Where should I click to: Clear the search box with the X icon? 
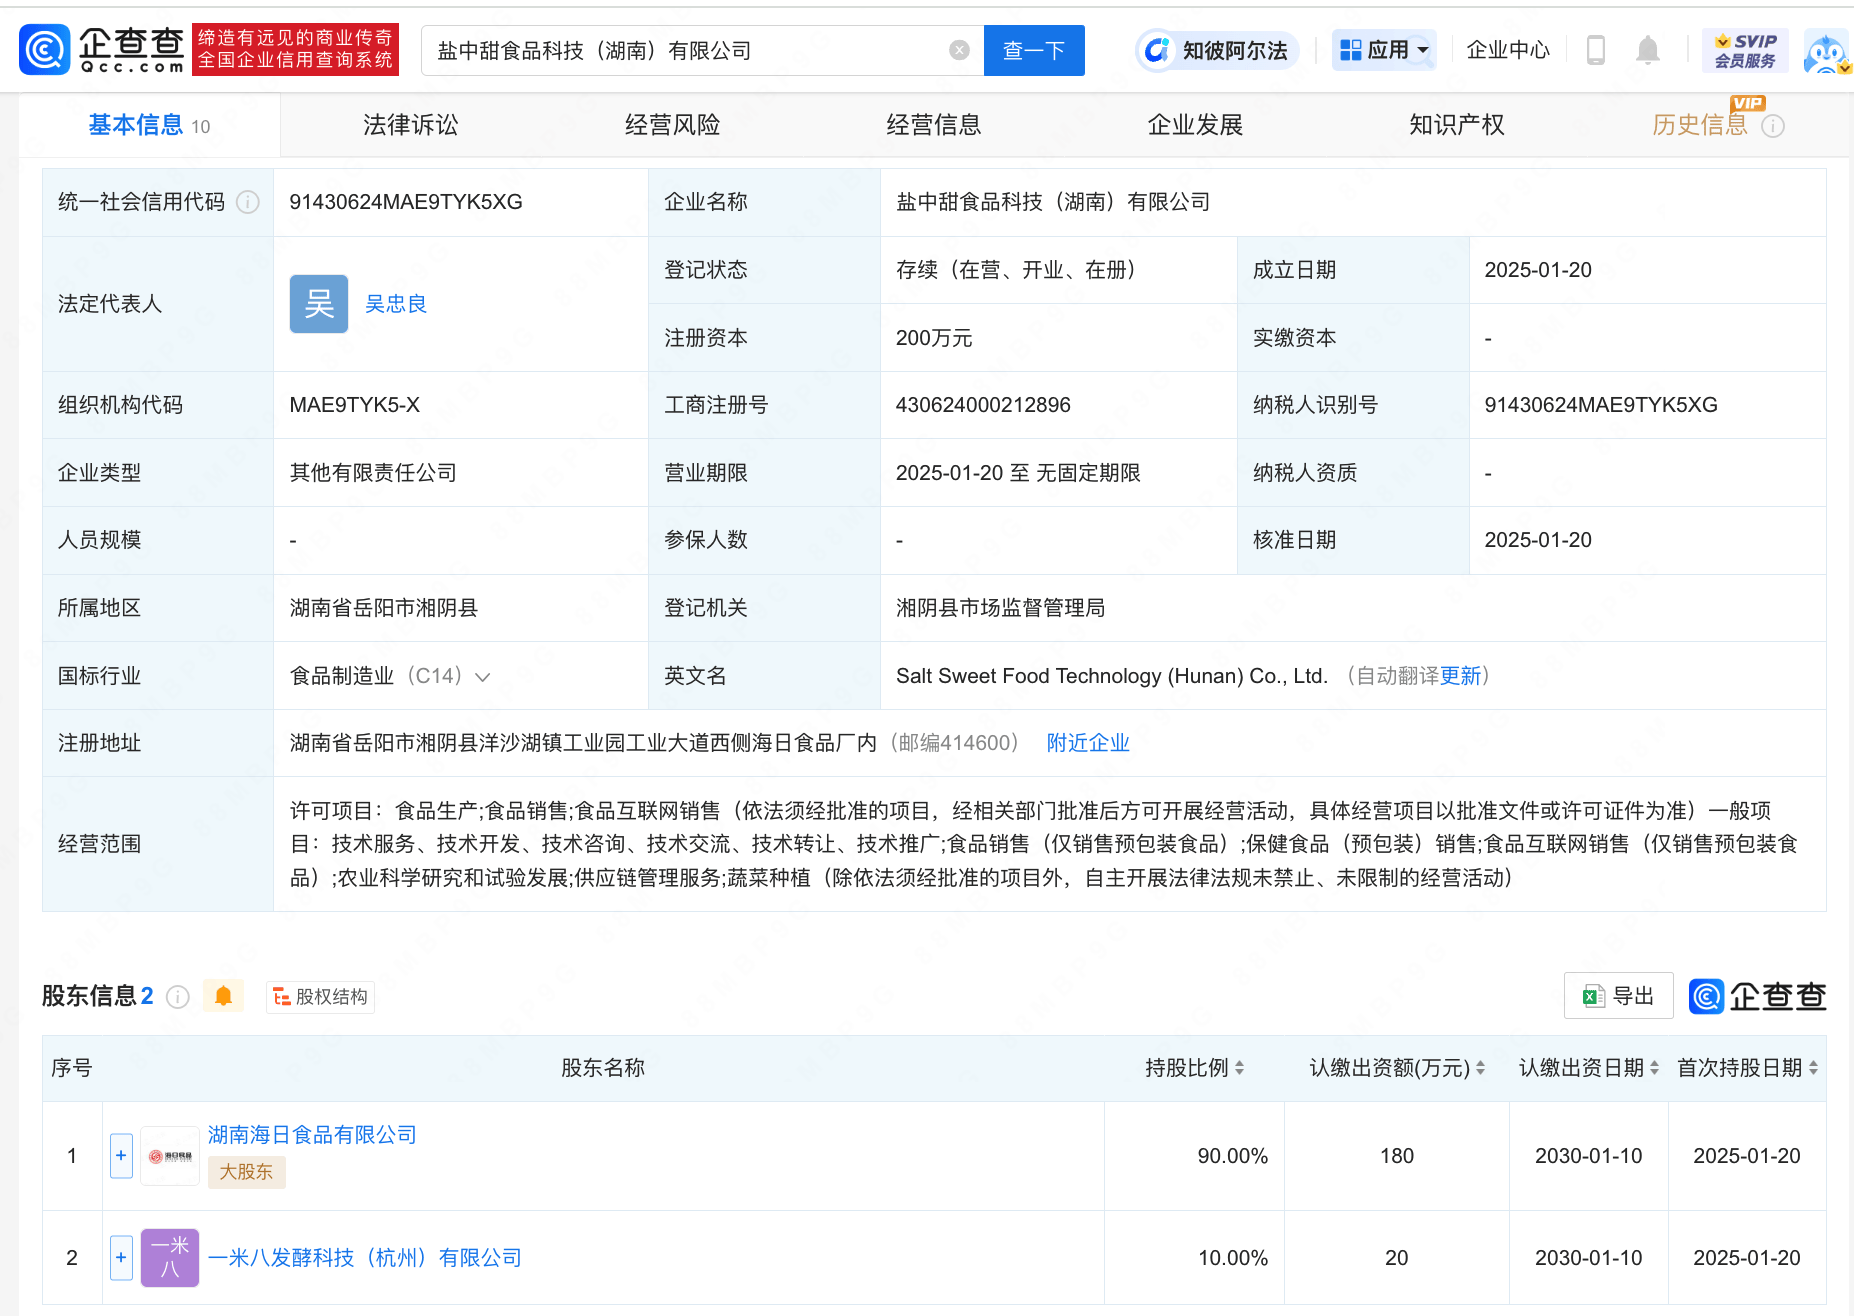point(959,50)
